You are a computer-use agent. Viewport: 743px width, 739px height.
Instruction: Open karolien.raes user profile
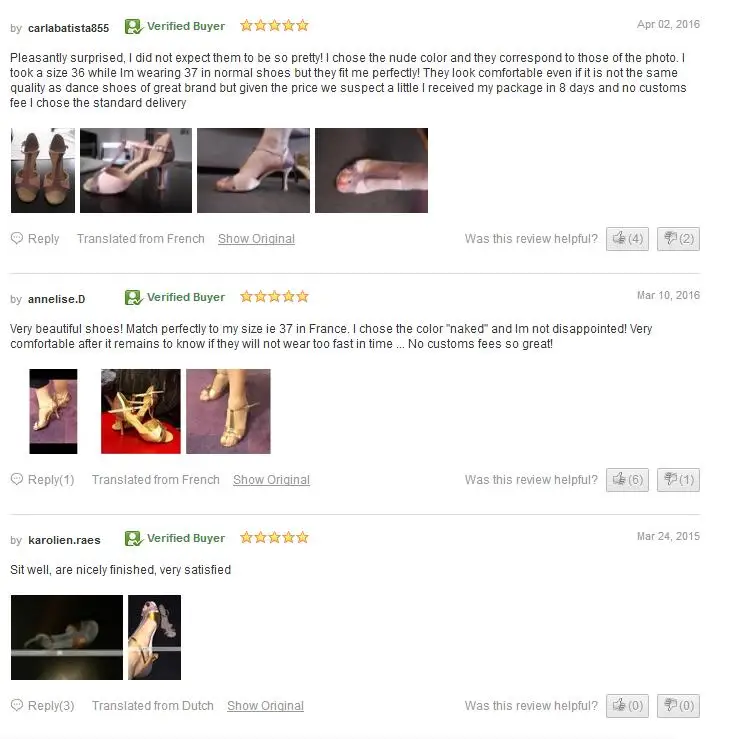click(64, 541)
